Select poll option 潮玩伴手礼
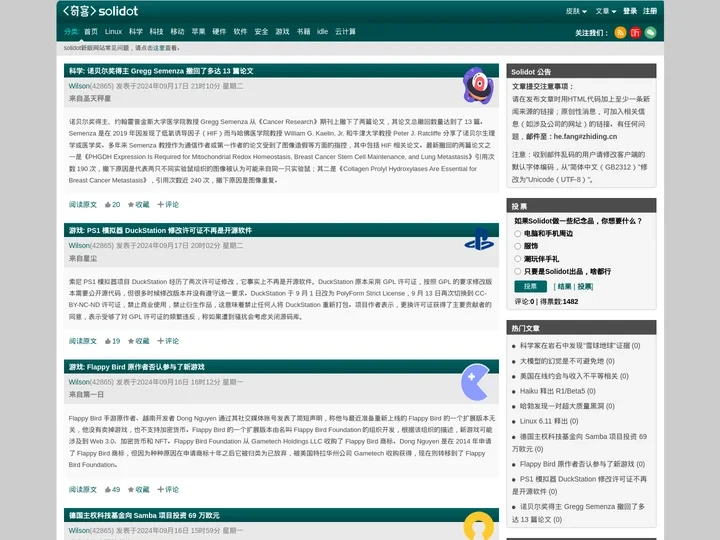The height and width of the screenshot is (540, 720). coord(518,259)
